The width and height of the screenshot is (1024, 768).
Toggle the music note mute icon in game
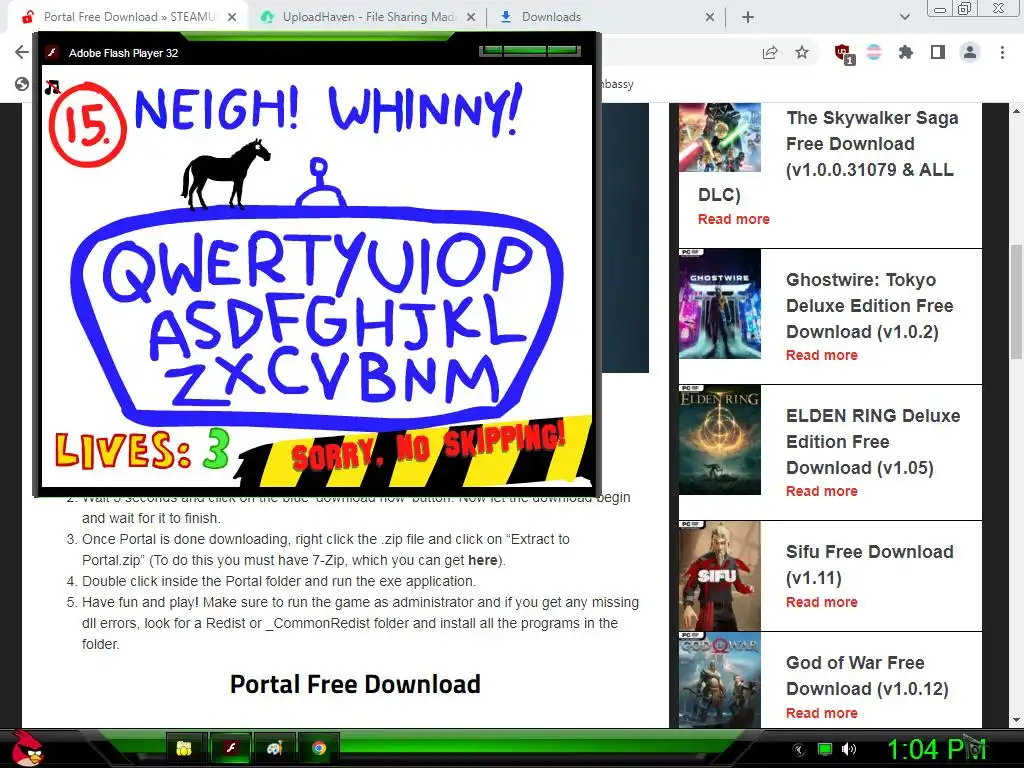click(x=52, y=88)
